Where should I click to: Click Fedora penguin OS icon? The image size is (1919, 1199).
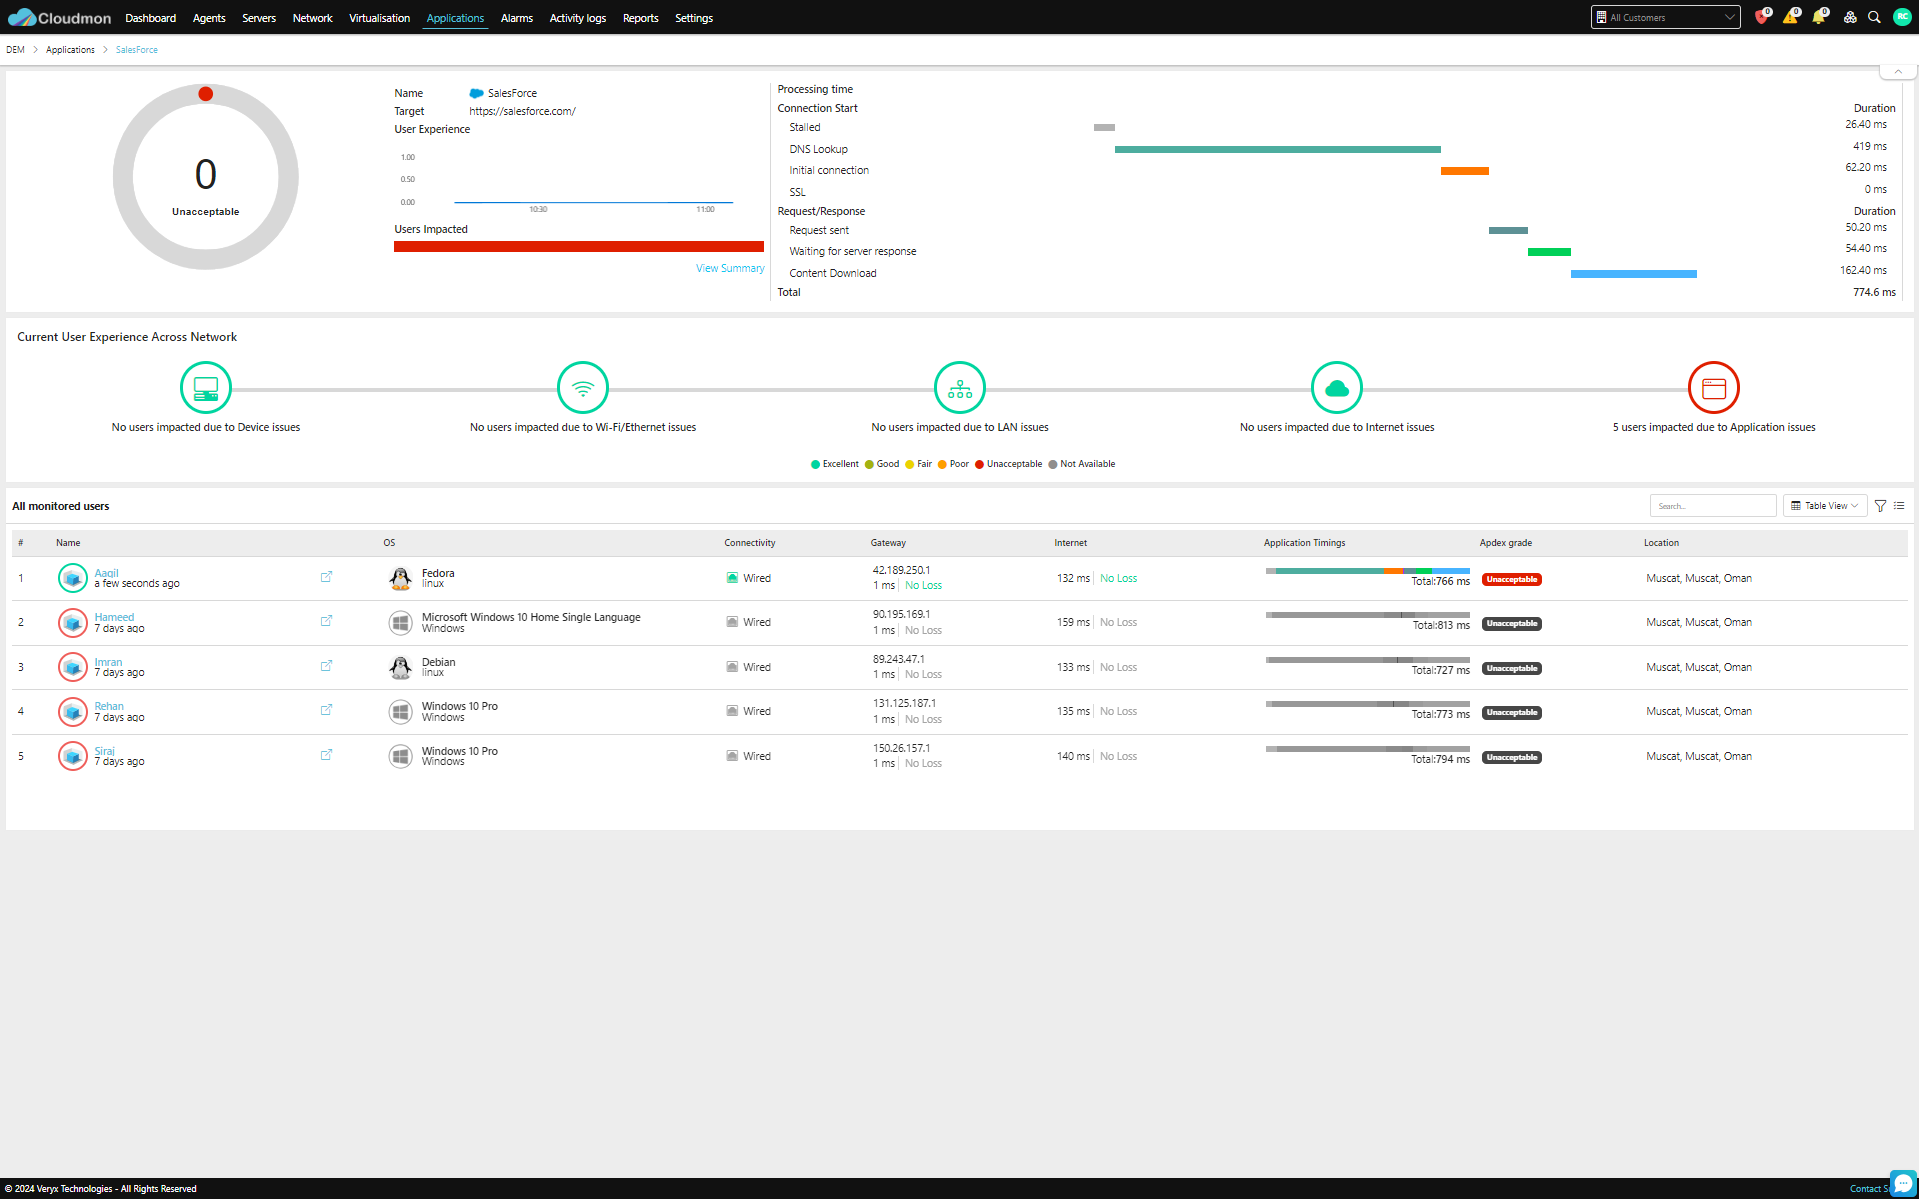coord(400,578)
